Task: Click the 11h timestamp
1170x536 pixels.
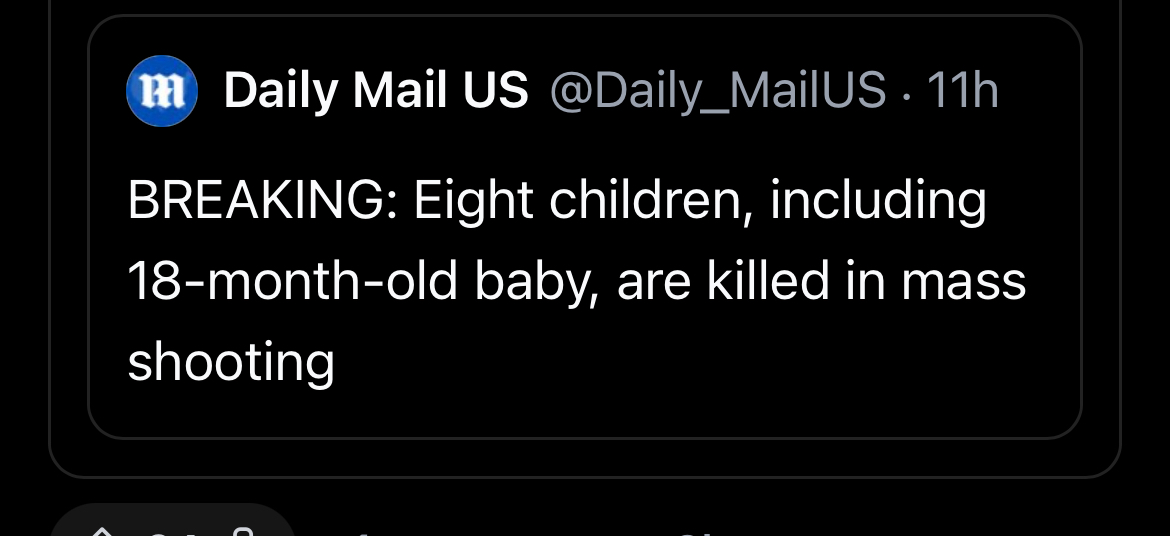Action: [962, 92]
